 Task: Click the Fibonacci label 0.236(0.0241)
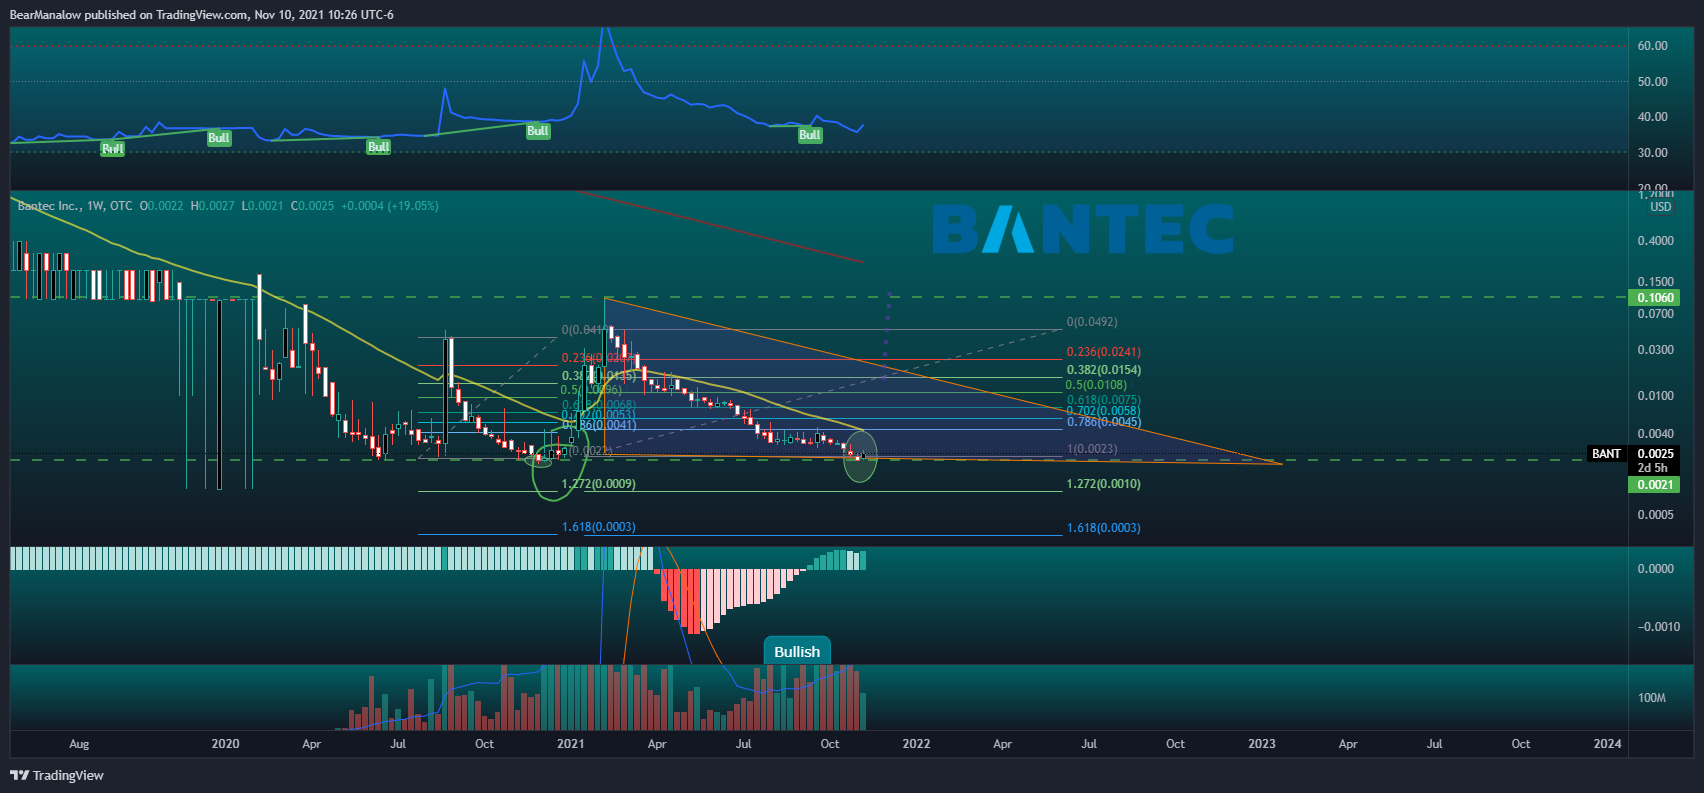pyautogui.click(x=1103, y=352)
